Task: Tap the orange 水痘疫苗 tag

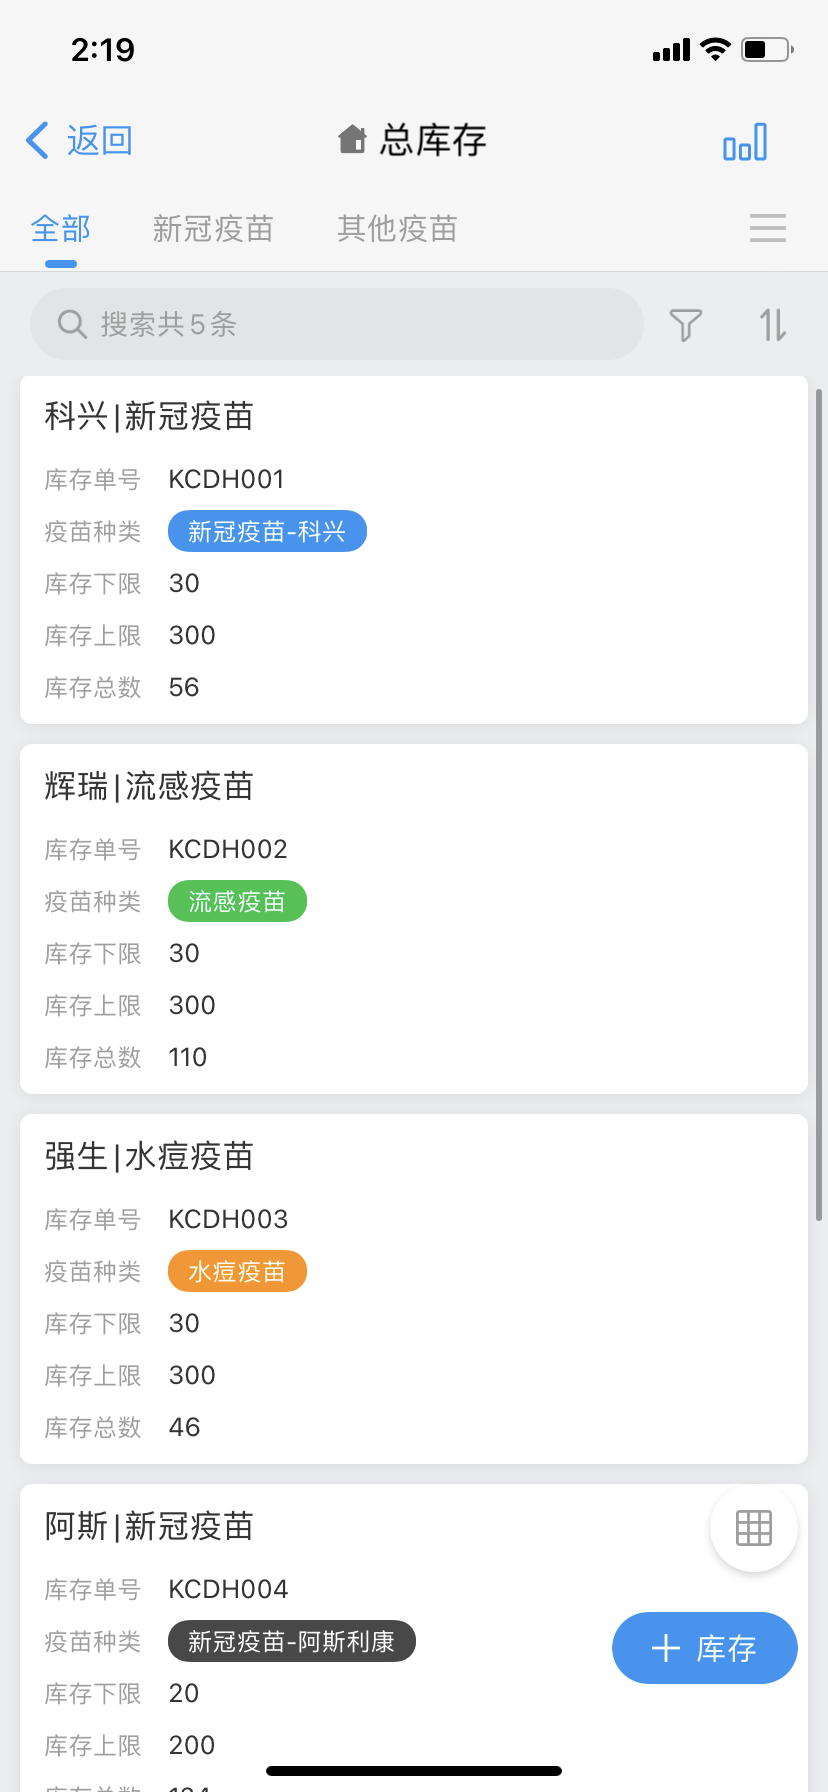Action: pos(237,1272)
